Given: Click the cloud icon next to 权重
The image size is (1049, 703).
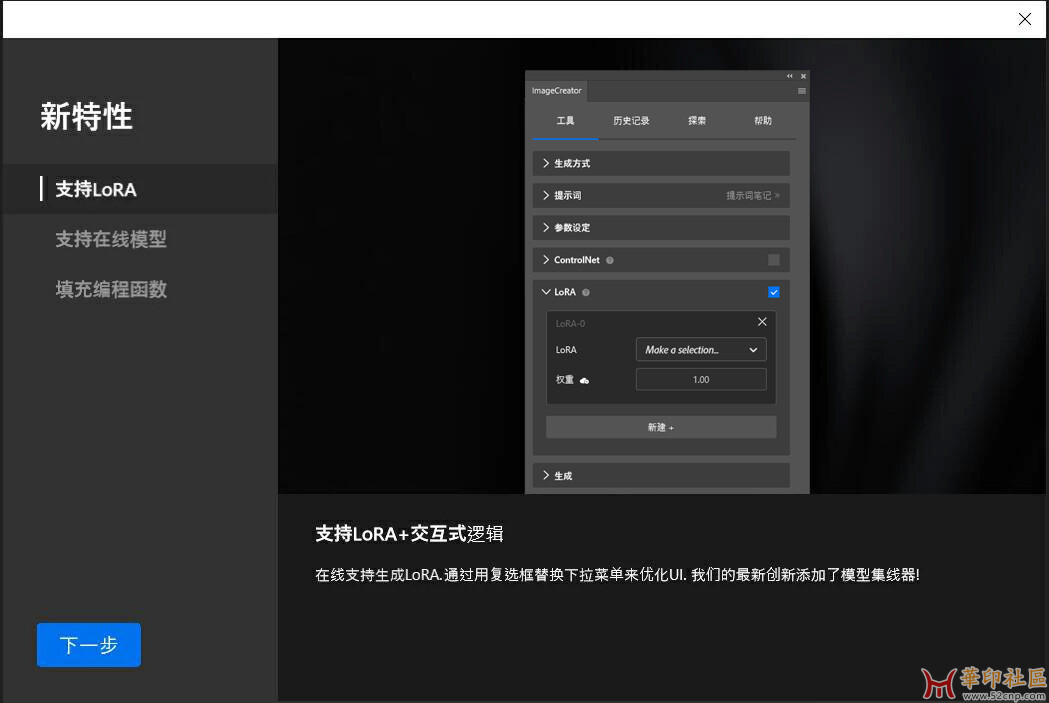Looking at the screenshot, I should (584, 380).
